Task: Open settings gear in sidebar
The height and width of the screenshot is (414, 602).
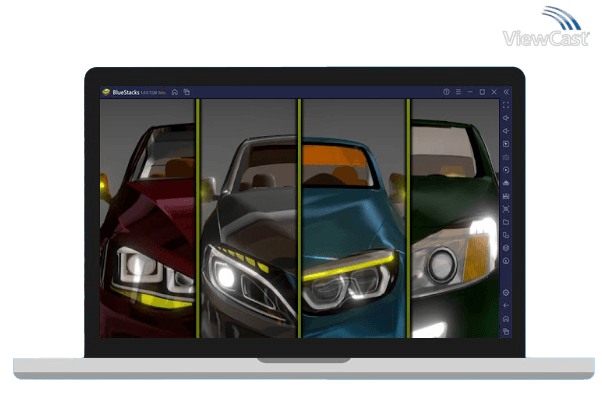Action: click(x=506, y=293)
